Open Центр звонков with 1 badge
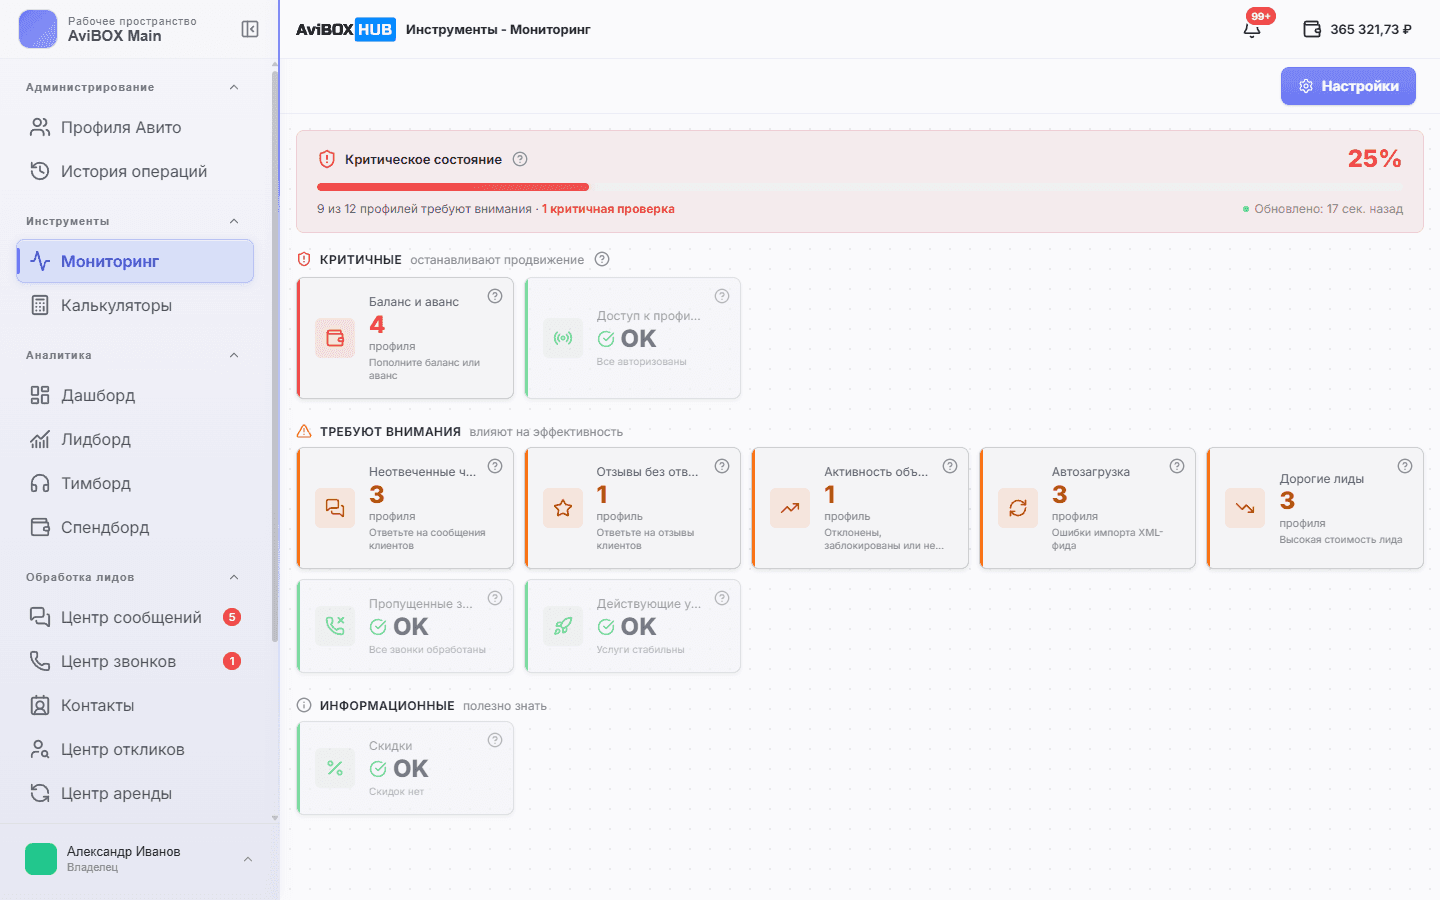Screen dimensions: 1440x900 point(135,661)
